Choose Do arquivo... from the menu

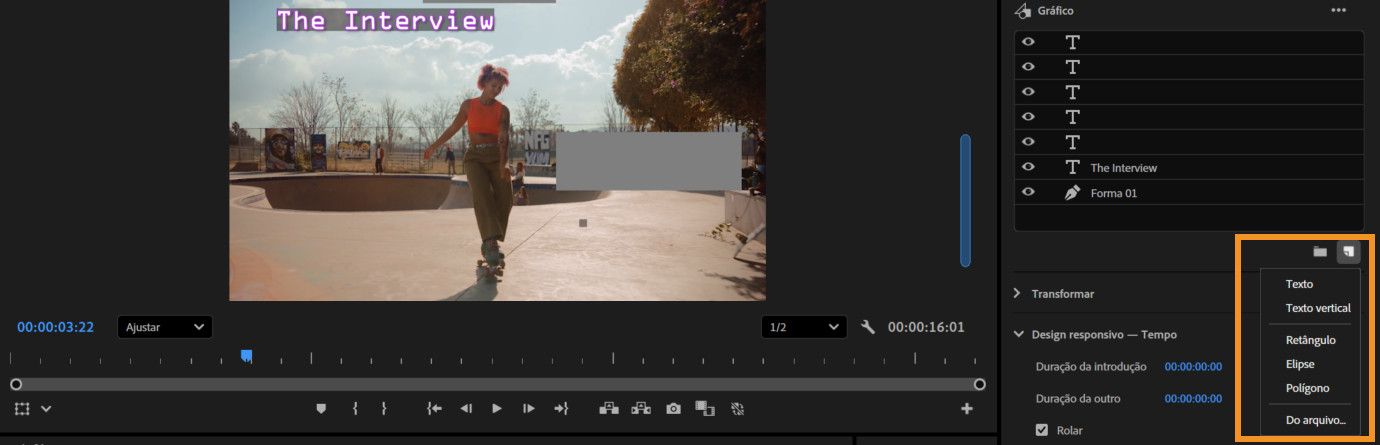pyautogui.click(x=1316, y=420)
